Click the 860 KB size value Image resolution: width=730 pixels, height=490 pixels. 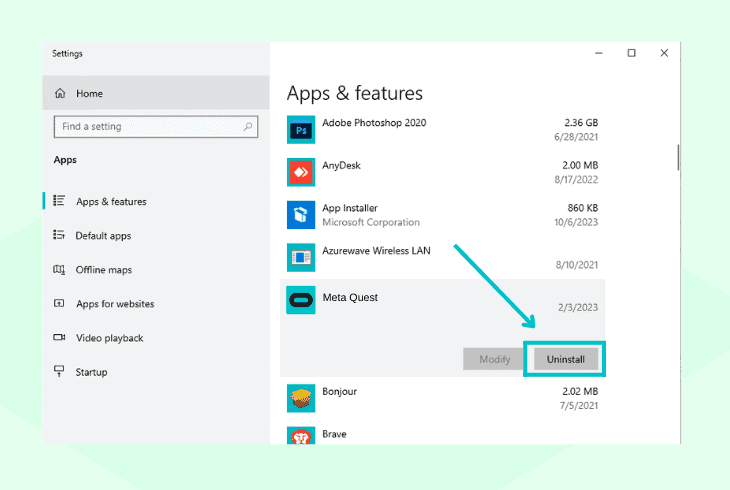[x=582, y=208]
